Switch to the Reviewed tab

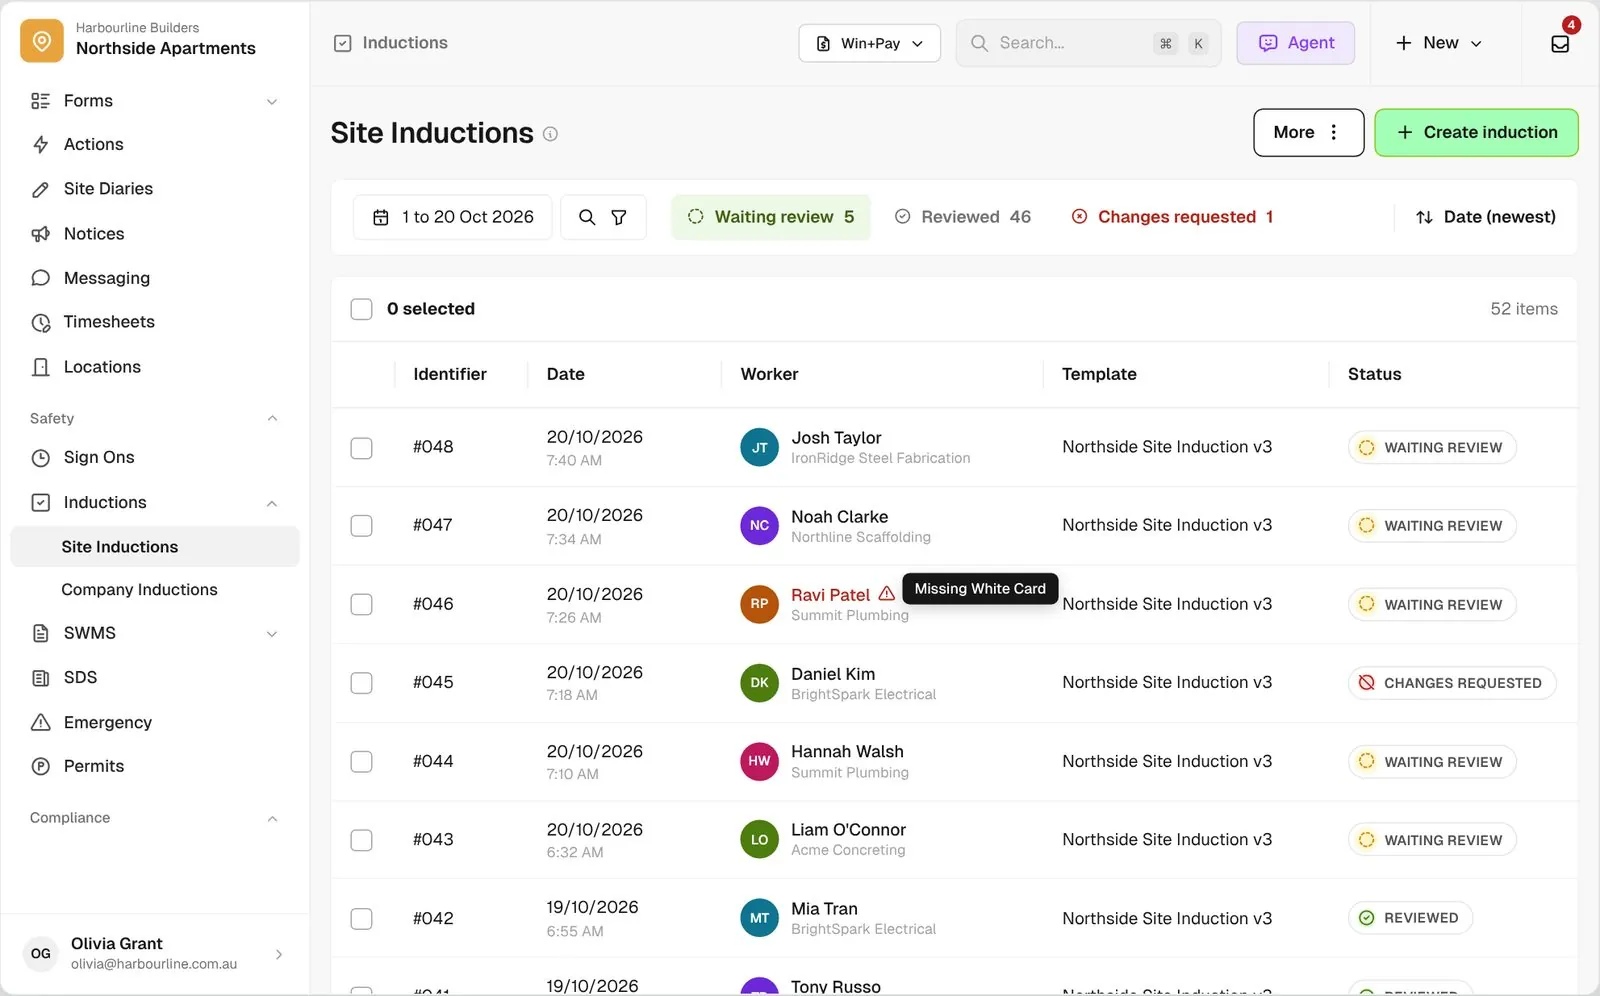tap(962, 217)
